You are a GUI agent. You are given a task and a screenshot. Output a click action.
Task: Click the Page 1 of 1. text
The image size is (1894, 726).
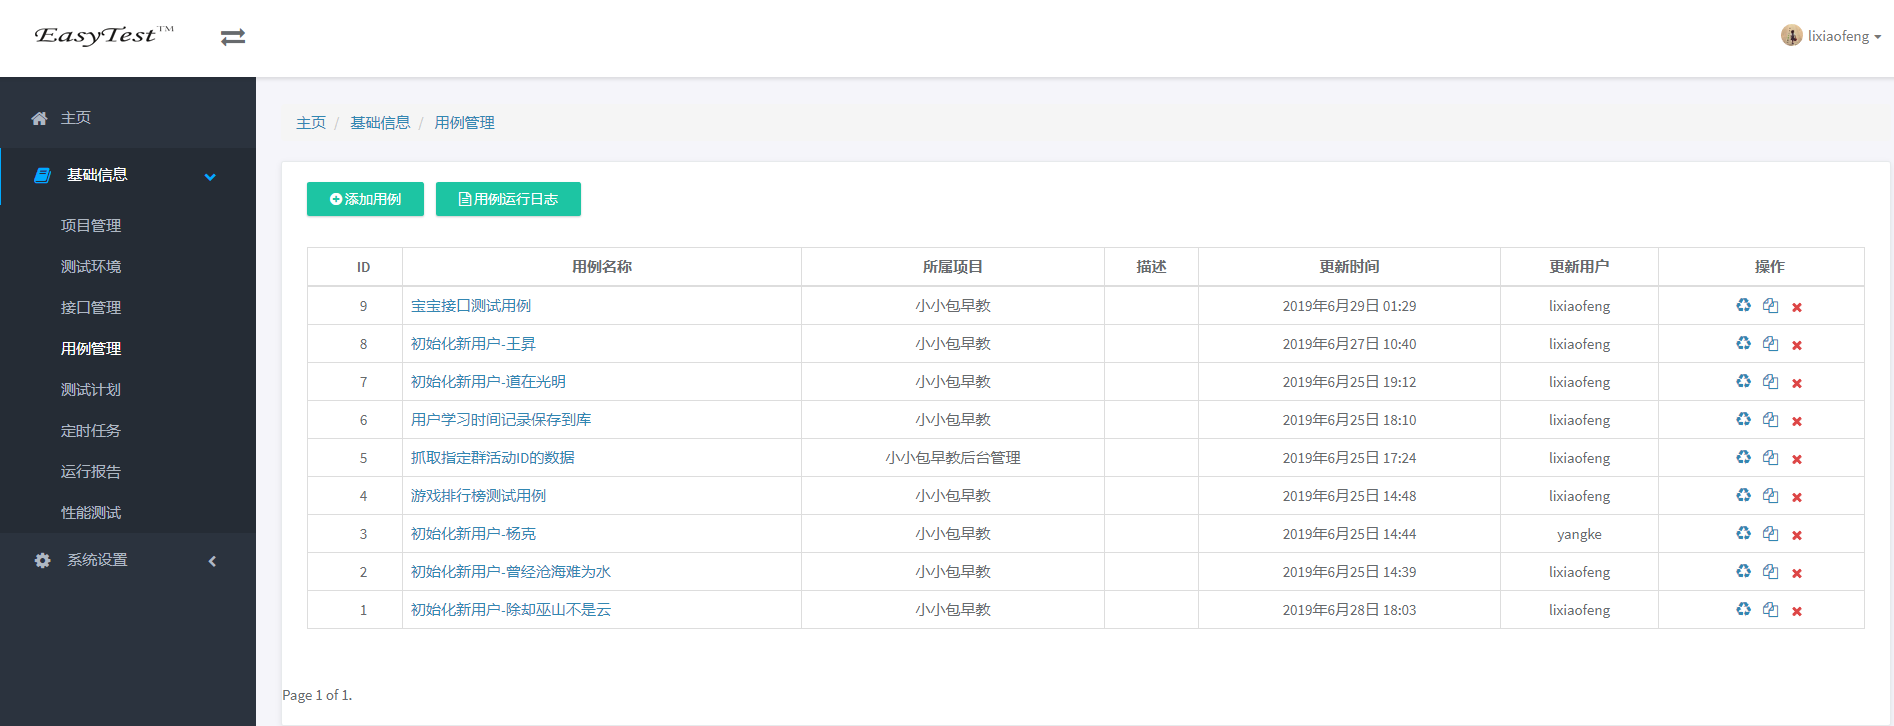point(317,695)
